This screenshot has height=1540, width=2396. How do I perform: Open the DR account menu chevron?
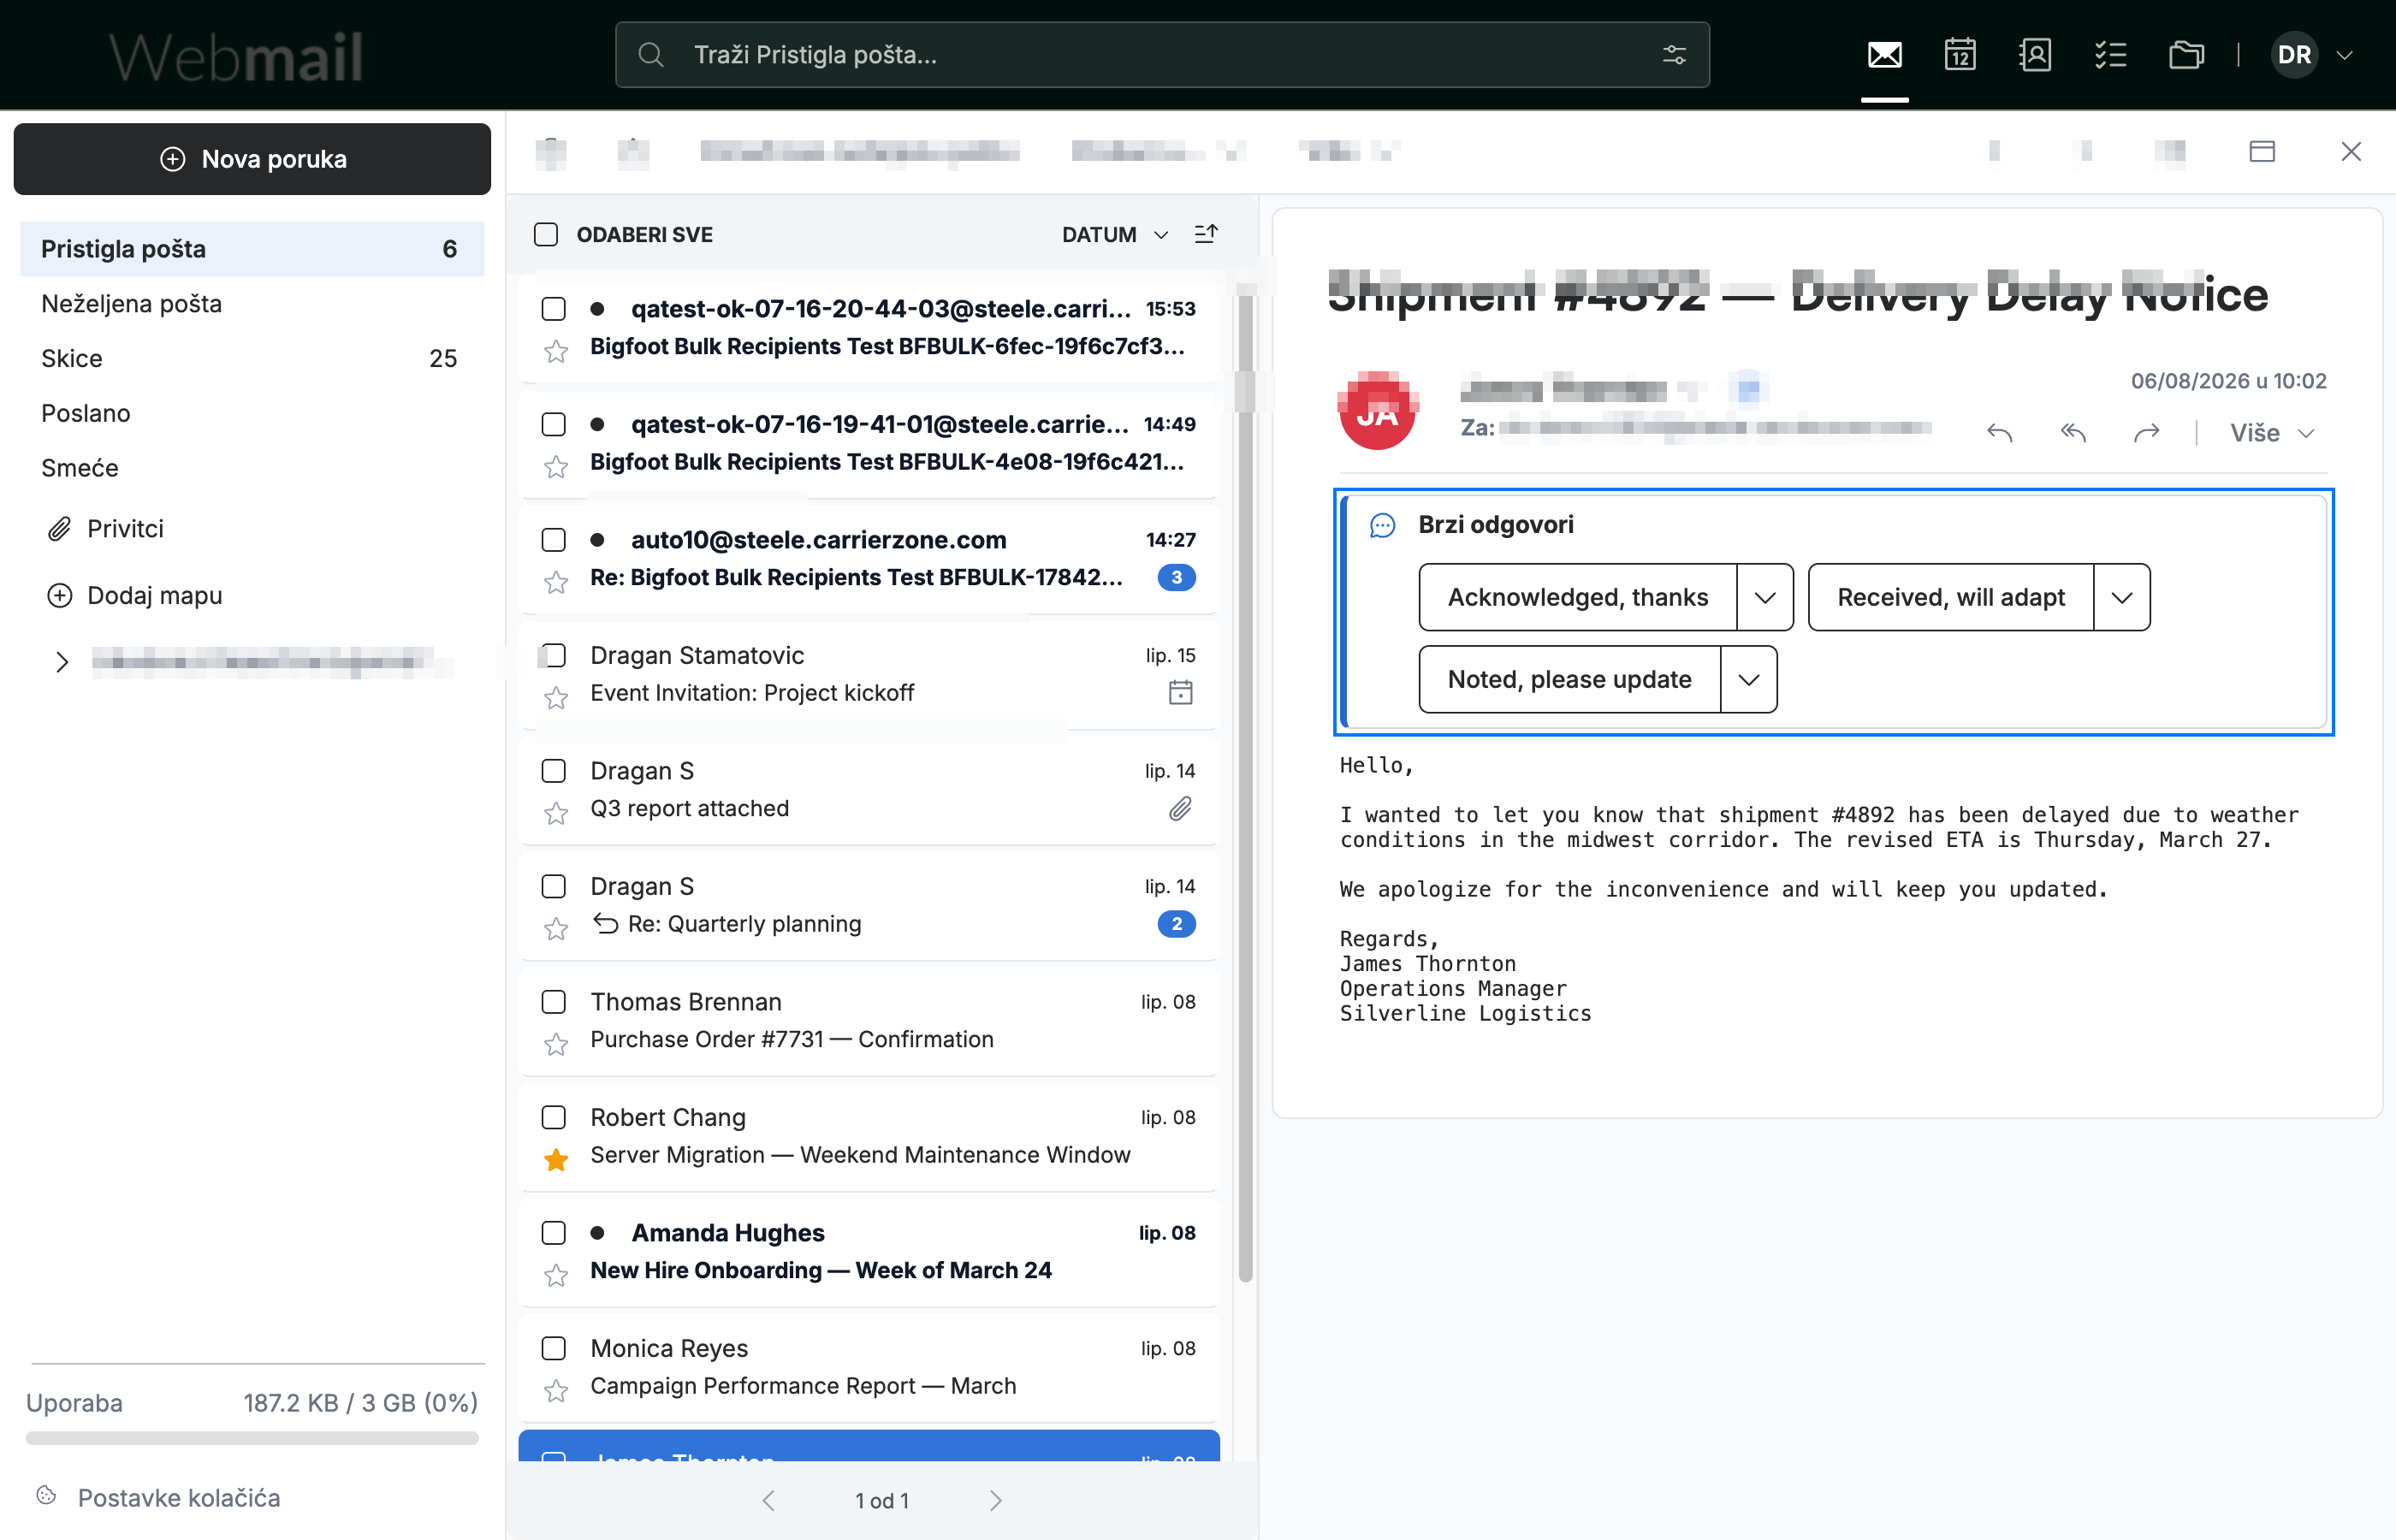[x=2344, y=55]
